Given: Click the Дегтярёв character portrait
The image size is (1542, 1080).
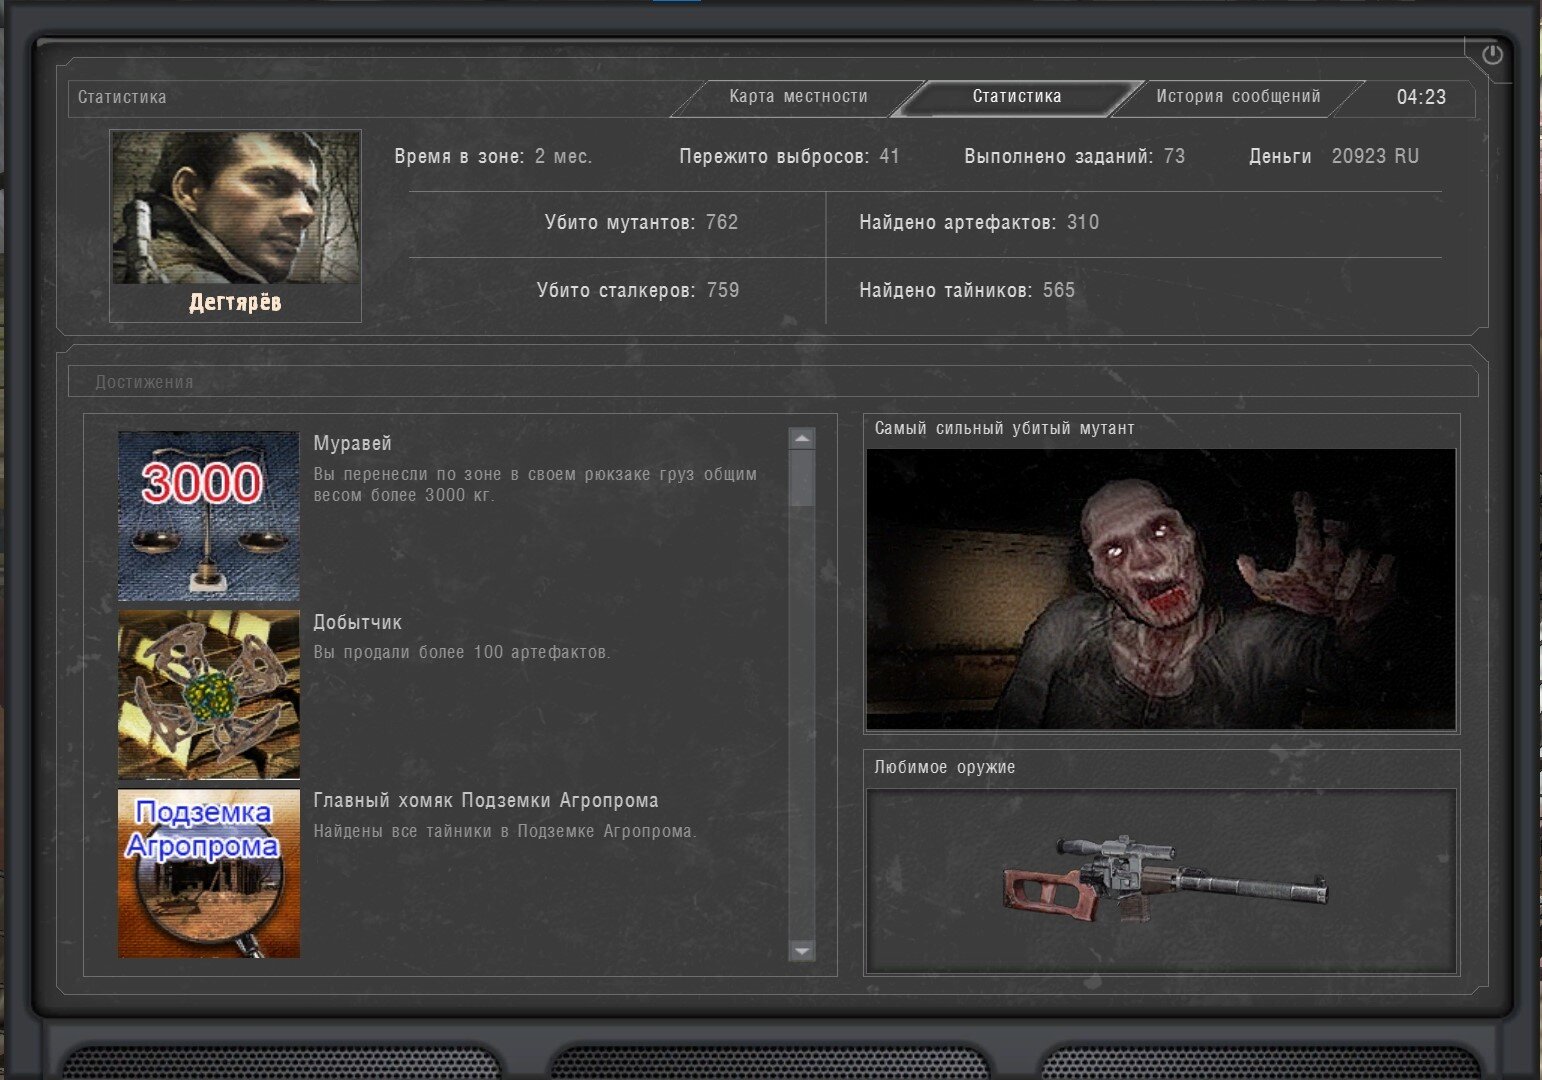Looking at the screenshot, I should point(236,207).
